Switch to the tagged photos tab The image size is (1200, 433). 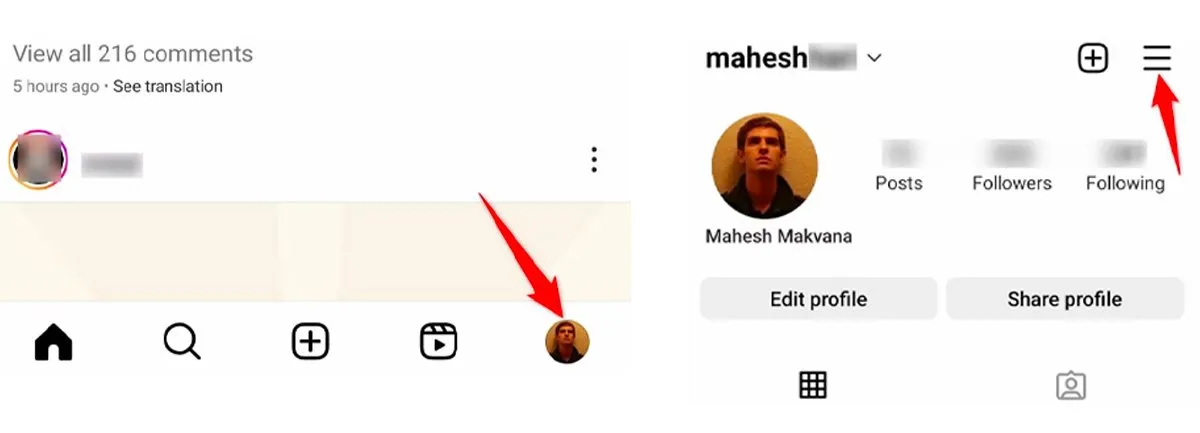[1071, 385]
